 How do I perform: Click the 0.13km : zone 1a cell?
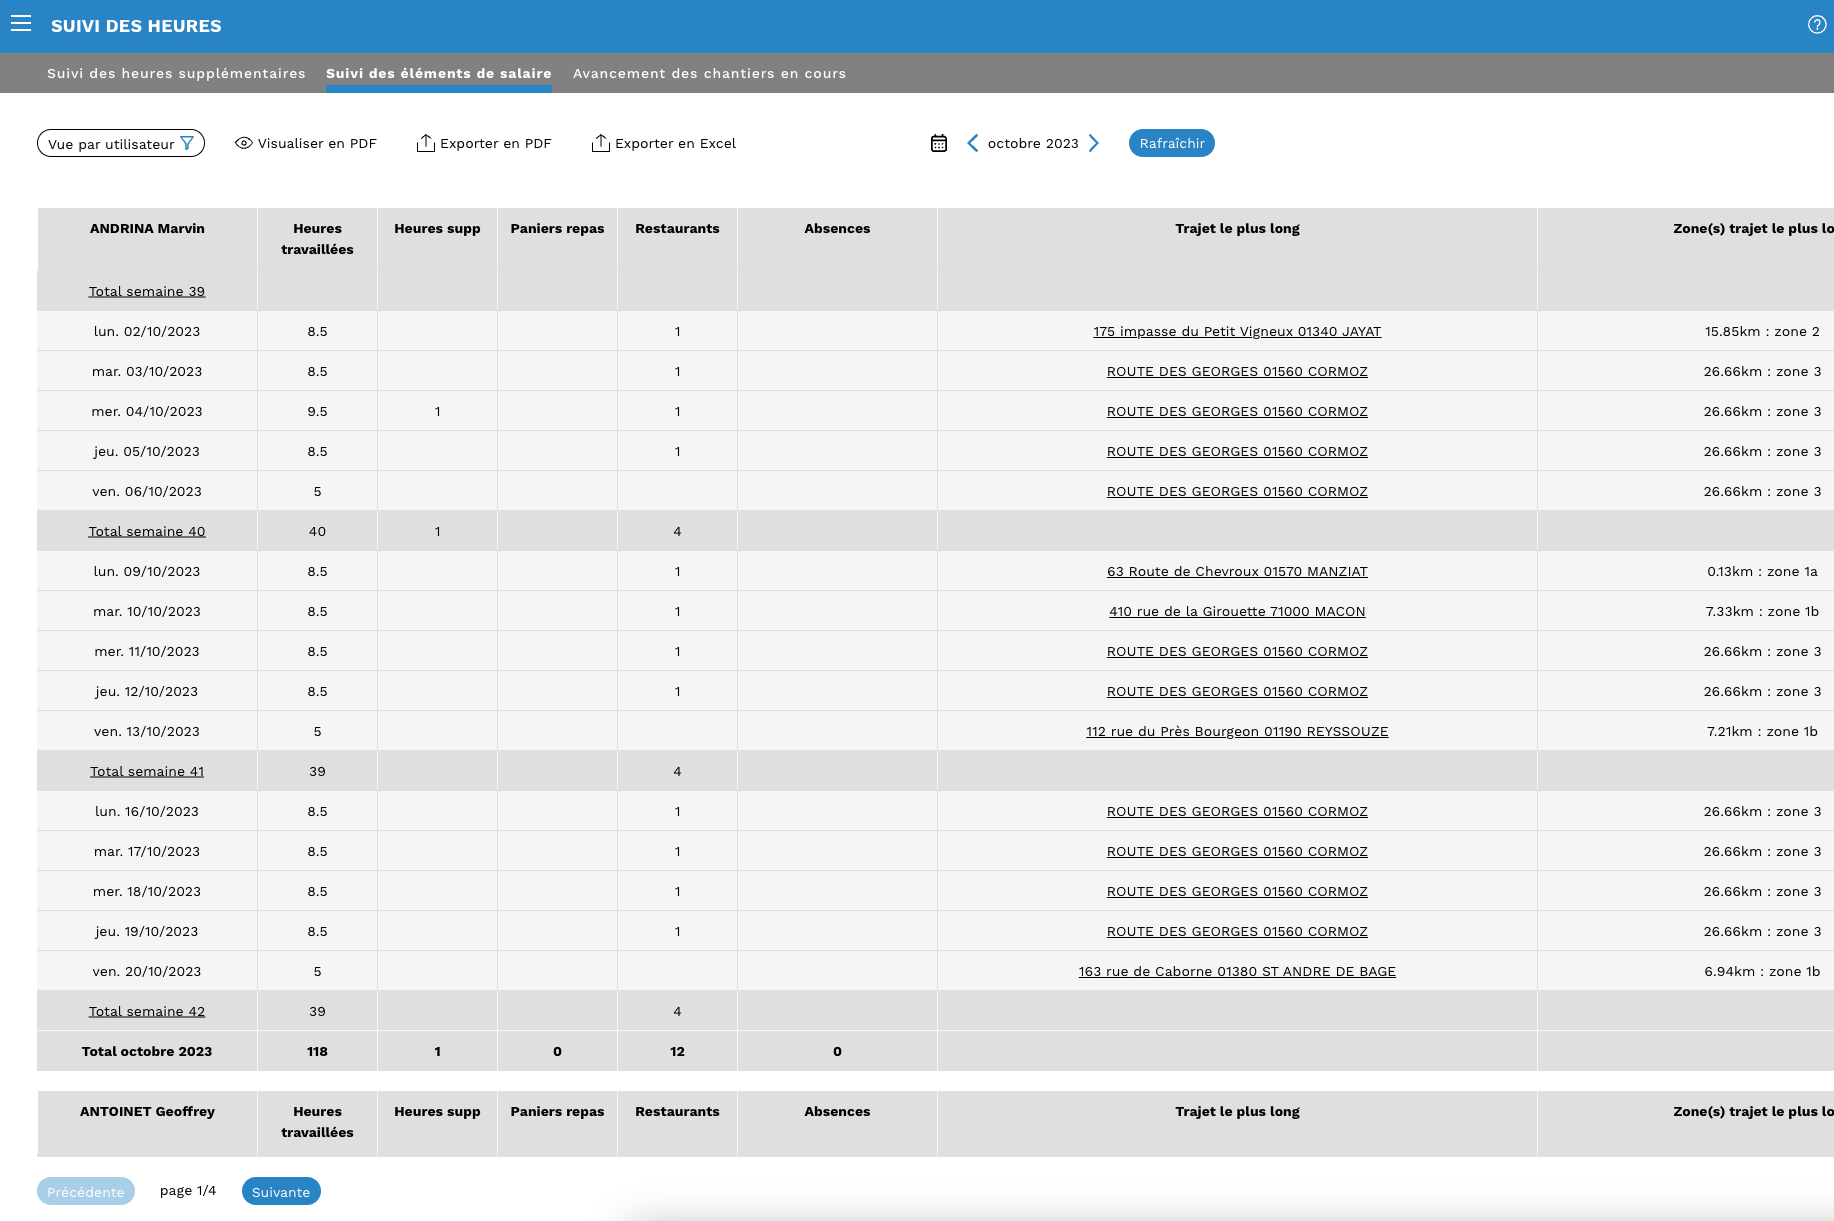pyautogui.click(x=1762, y=571)
